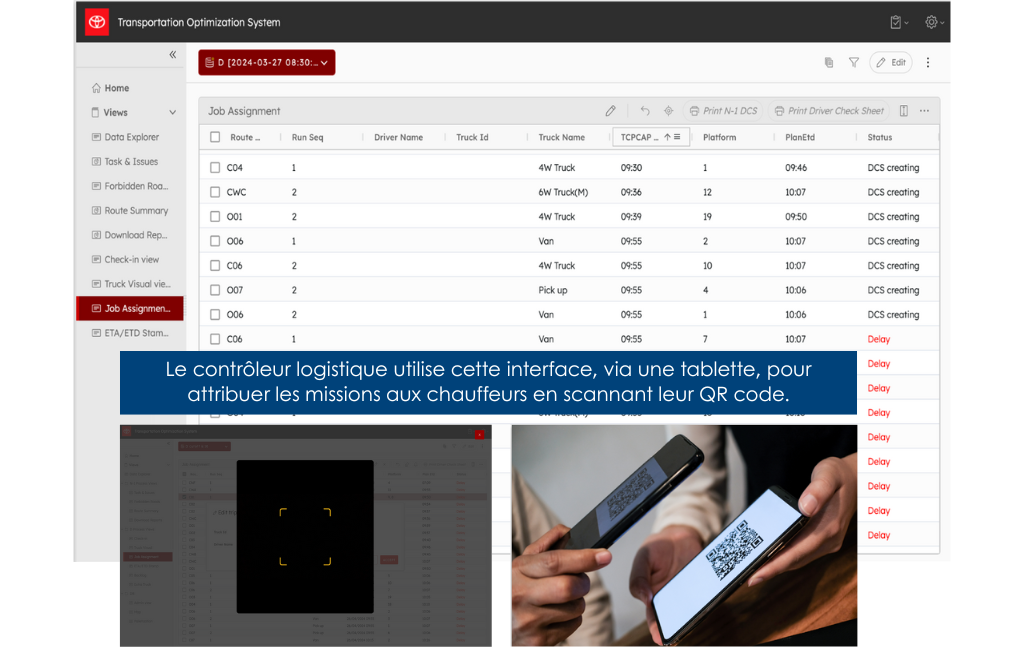This screenshot has height=647, width=1024.
Task: Click the target locate icon in Job Assignment toolbar
Action: click(x=669, y=111)
